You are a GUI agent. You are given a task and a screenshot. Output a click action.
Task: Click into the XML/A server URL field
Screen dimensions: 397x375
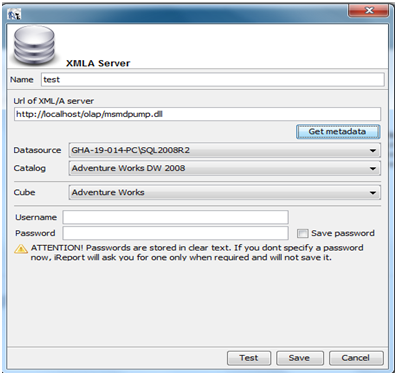tap(197, 114)
